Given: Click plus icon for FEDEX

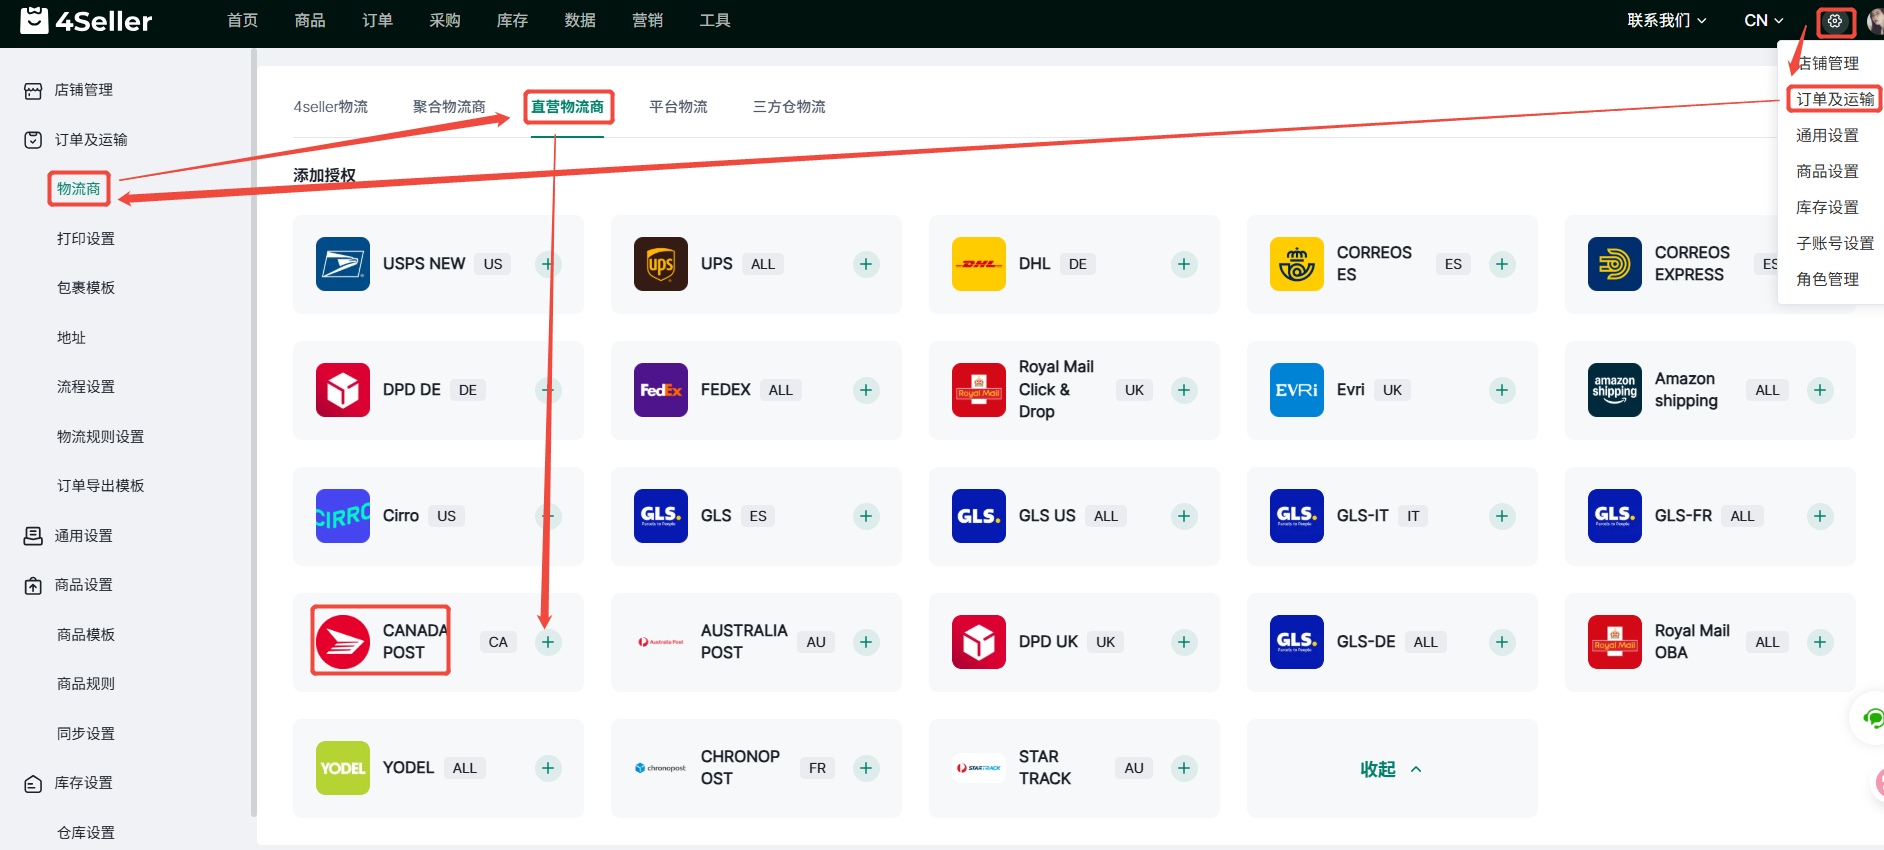Looking at the screenshot, I should [x=866, y=390].
